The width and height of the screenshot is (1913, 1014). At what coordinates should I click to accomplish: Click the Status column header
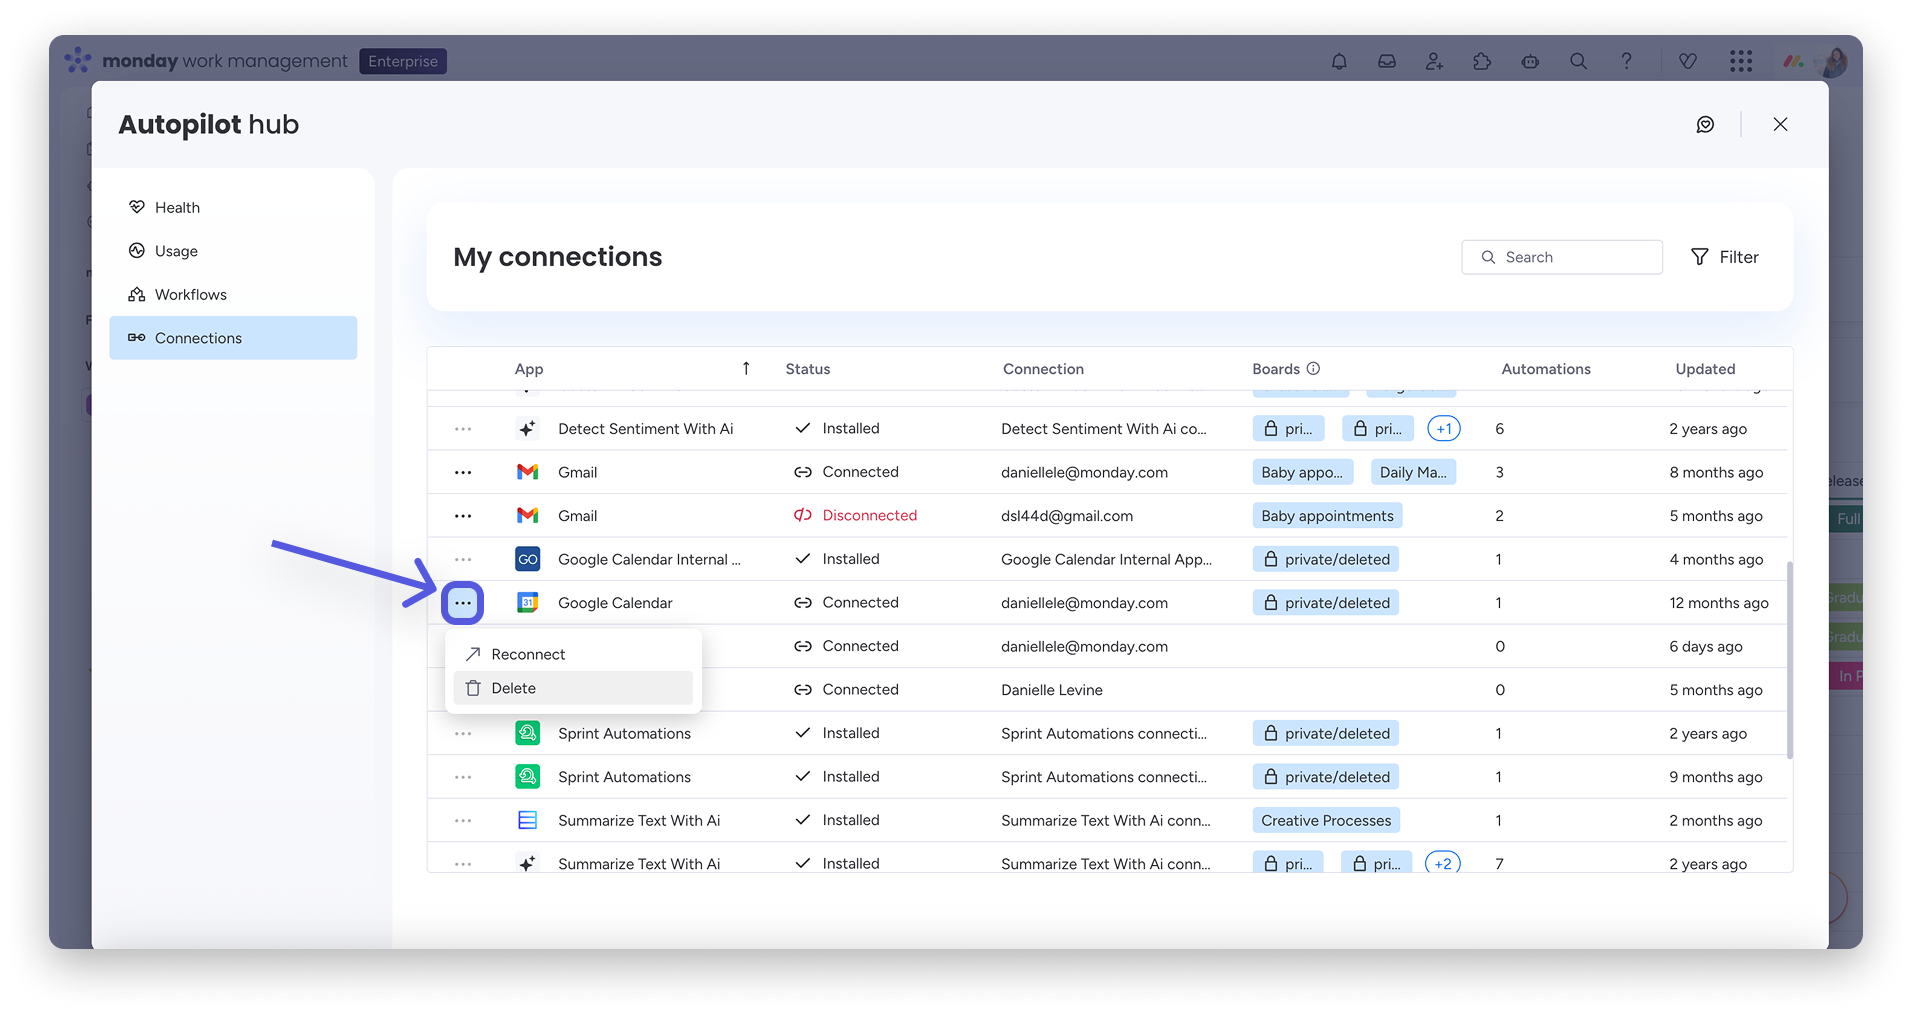(808, 369)
